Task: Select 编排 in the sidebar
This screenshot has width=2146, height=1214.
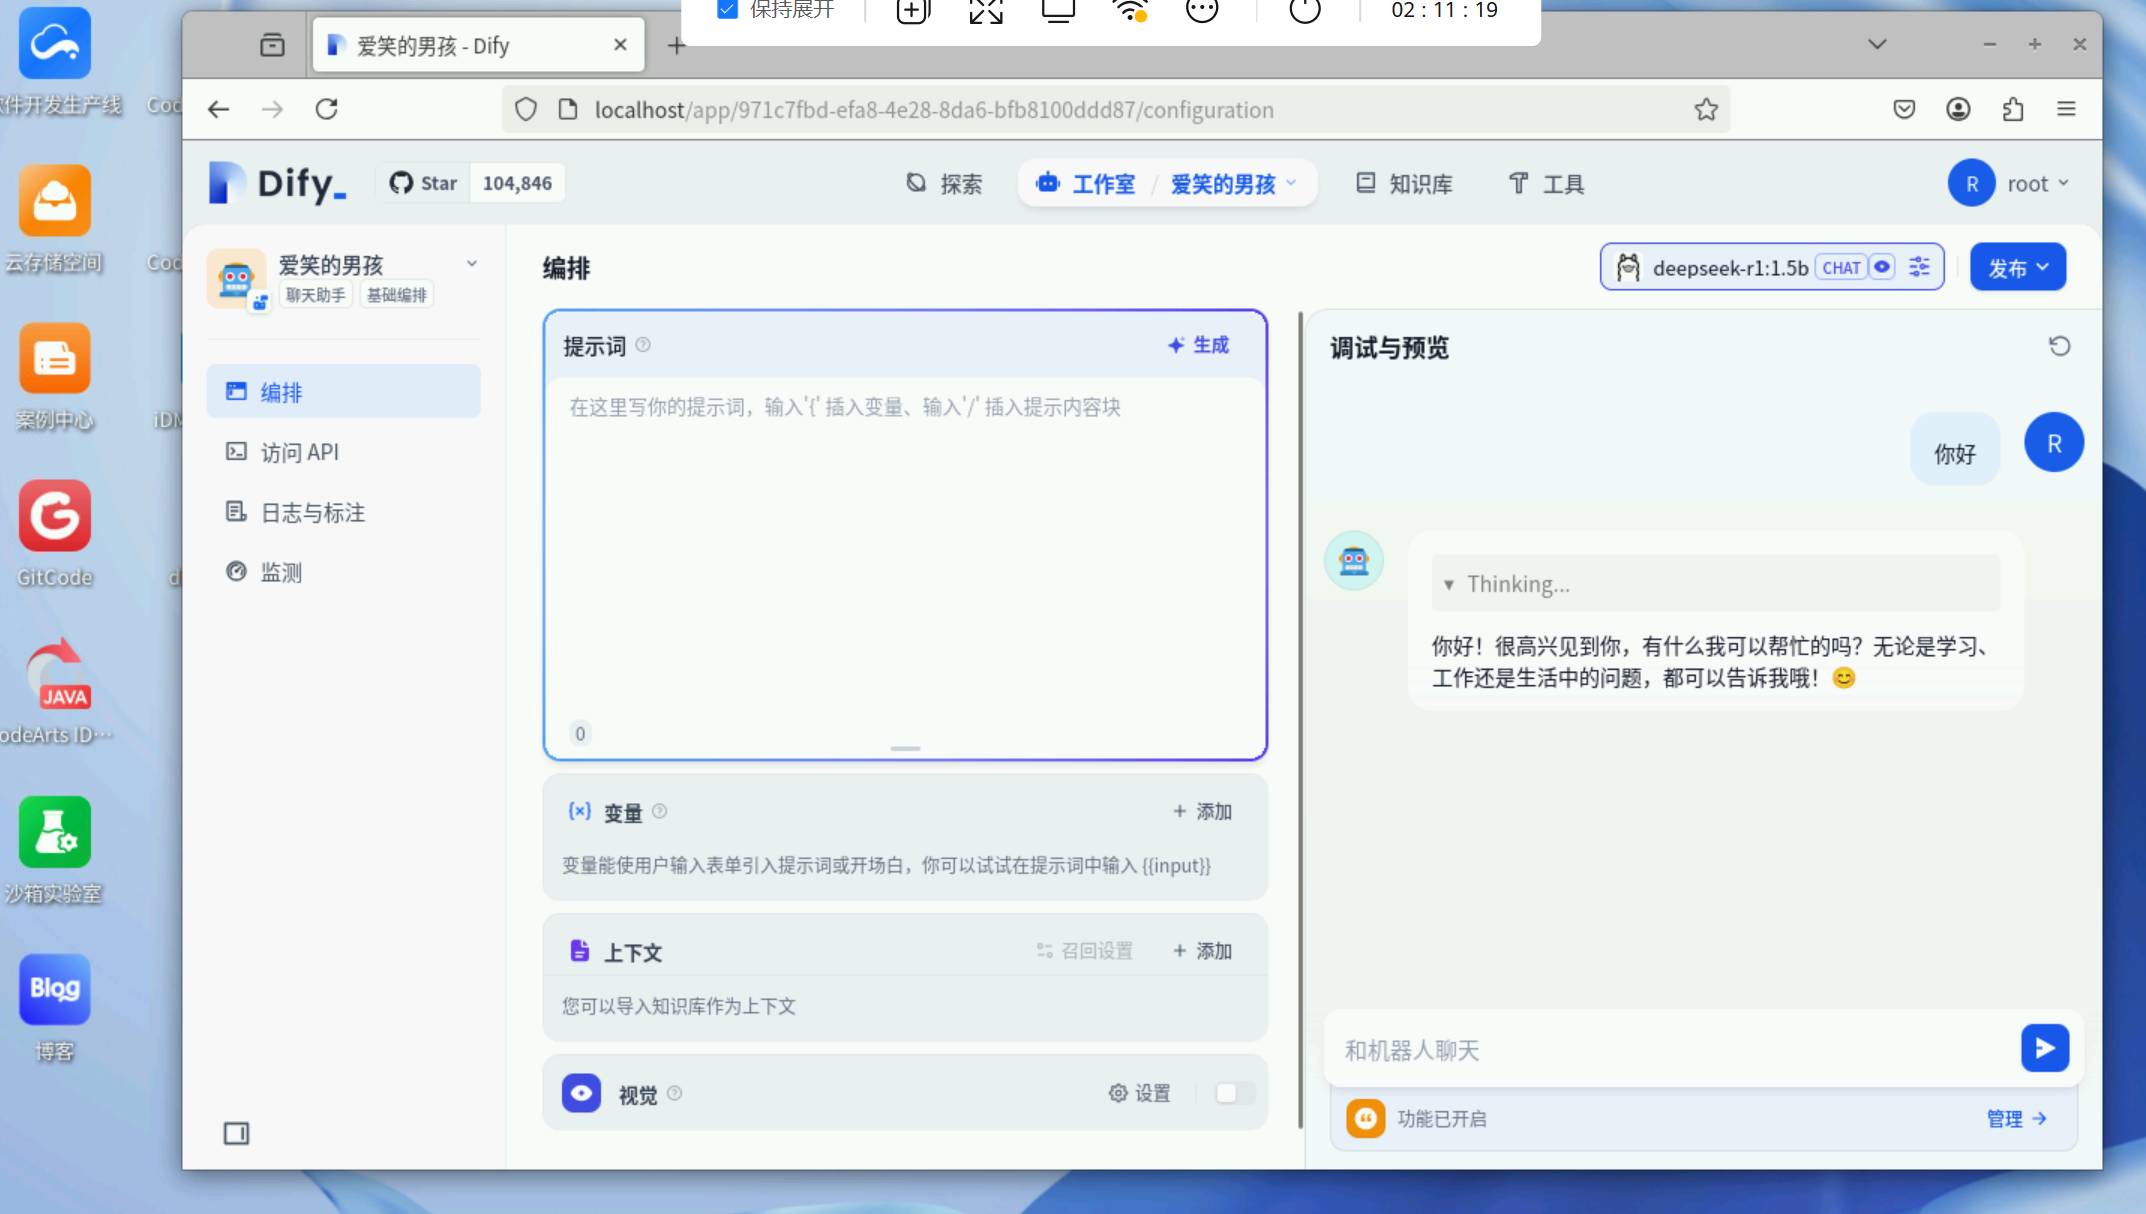Action: (343, 391)
